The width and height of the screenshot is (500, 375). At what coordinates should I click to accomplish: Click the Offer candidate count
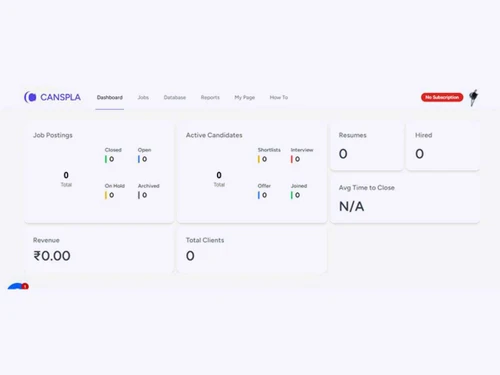[264, 195]
